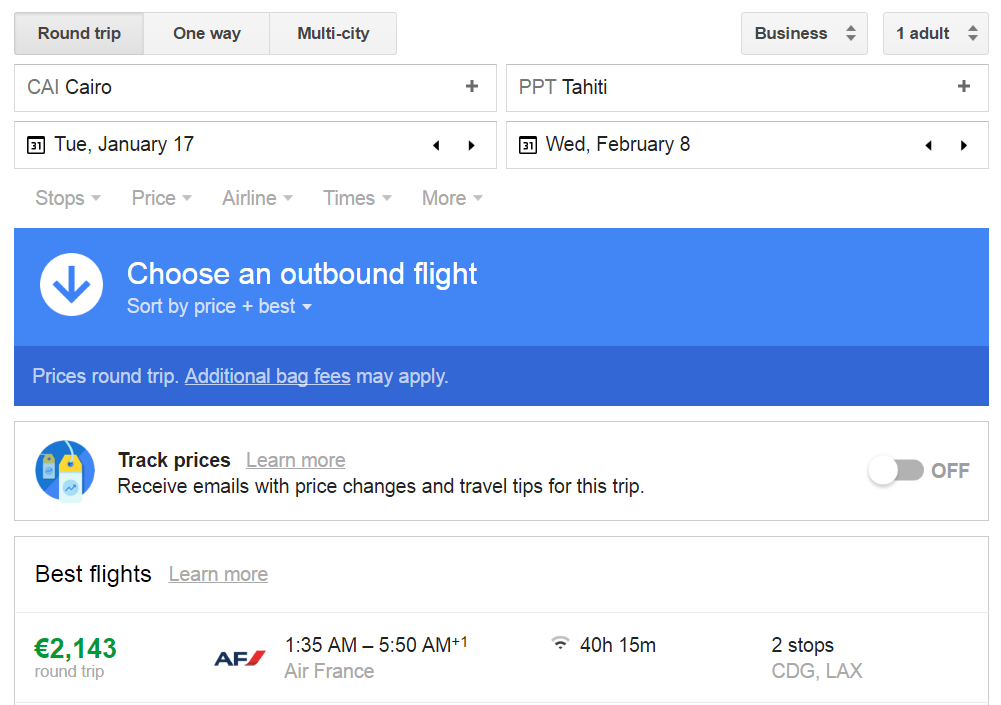This screenshot has height=705, width=1001.
Task: Click the plus icon in Tahiti destination field
Action: (964, 86)
